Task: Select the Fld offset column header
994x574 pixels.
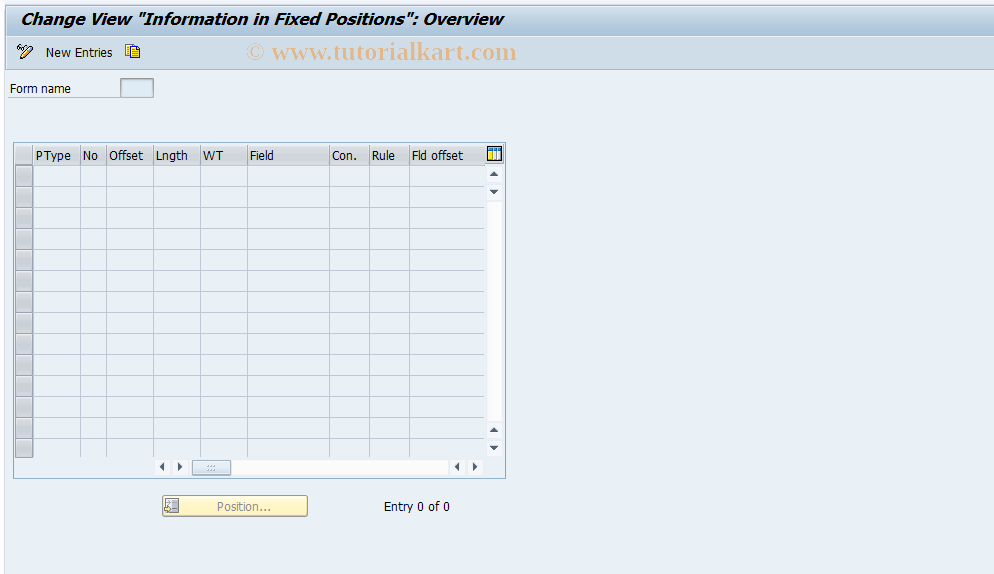Action: pyautogui.click(x=447, y=155)
